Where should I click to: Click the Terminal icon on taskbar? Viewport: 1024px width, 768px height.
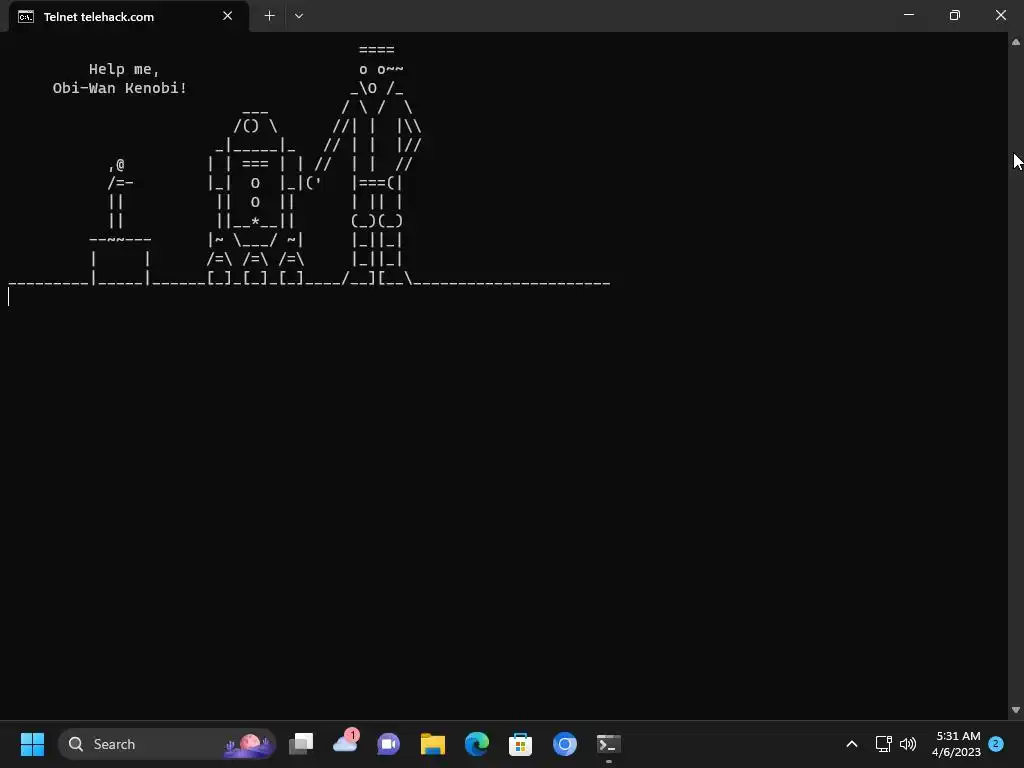[x=609, y=744]
